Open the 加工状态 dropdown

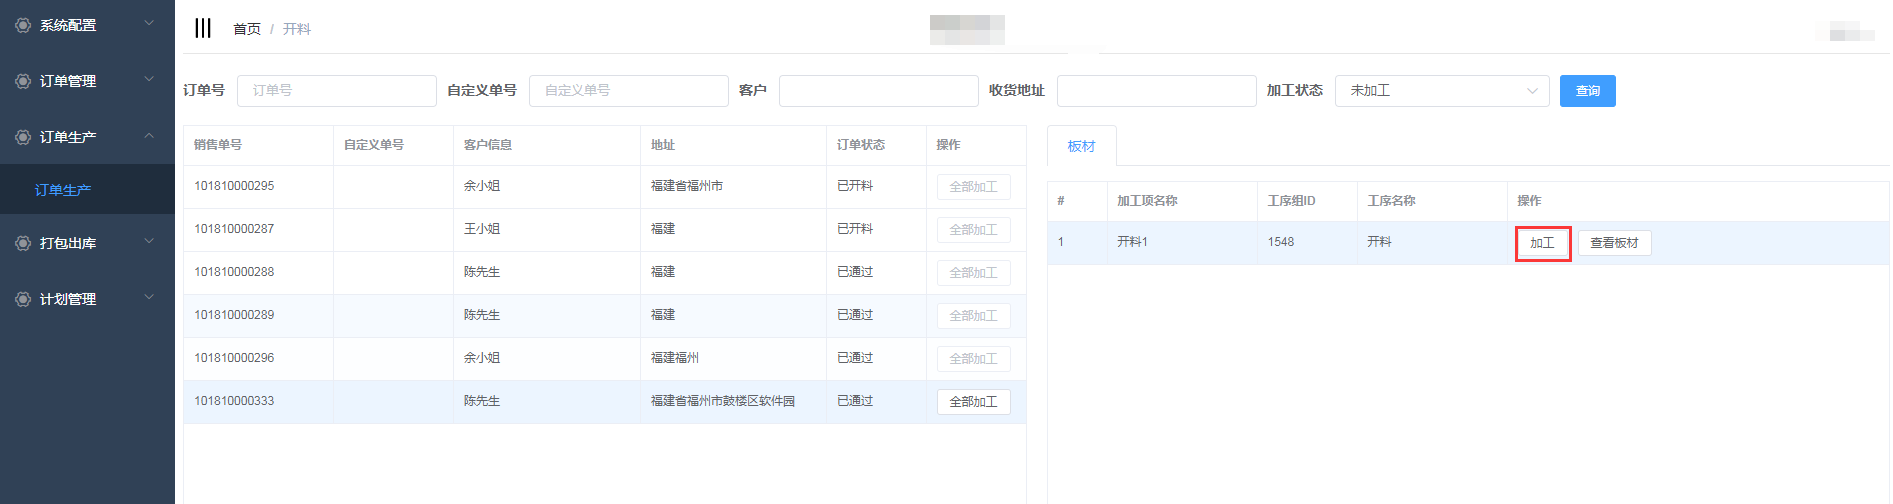(1441, 91)
